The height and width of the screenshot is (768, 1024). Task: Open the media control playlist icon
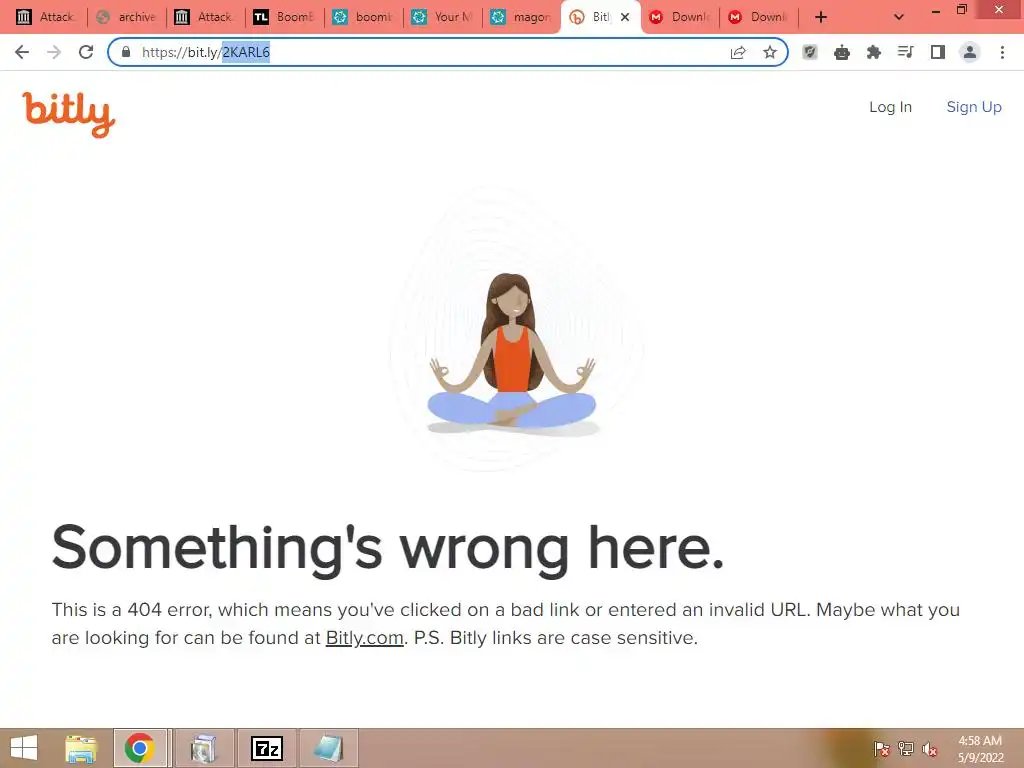coord(905,52)
